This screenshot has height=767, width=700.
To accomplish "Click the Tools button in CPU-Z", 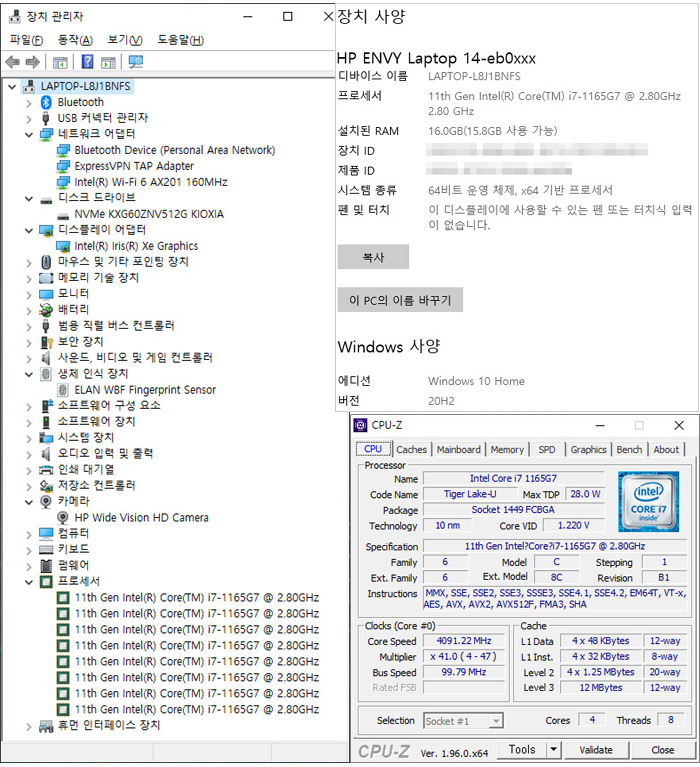I will click(x=522, y=749).
